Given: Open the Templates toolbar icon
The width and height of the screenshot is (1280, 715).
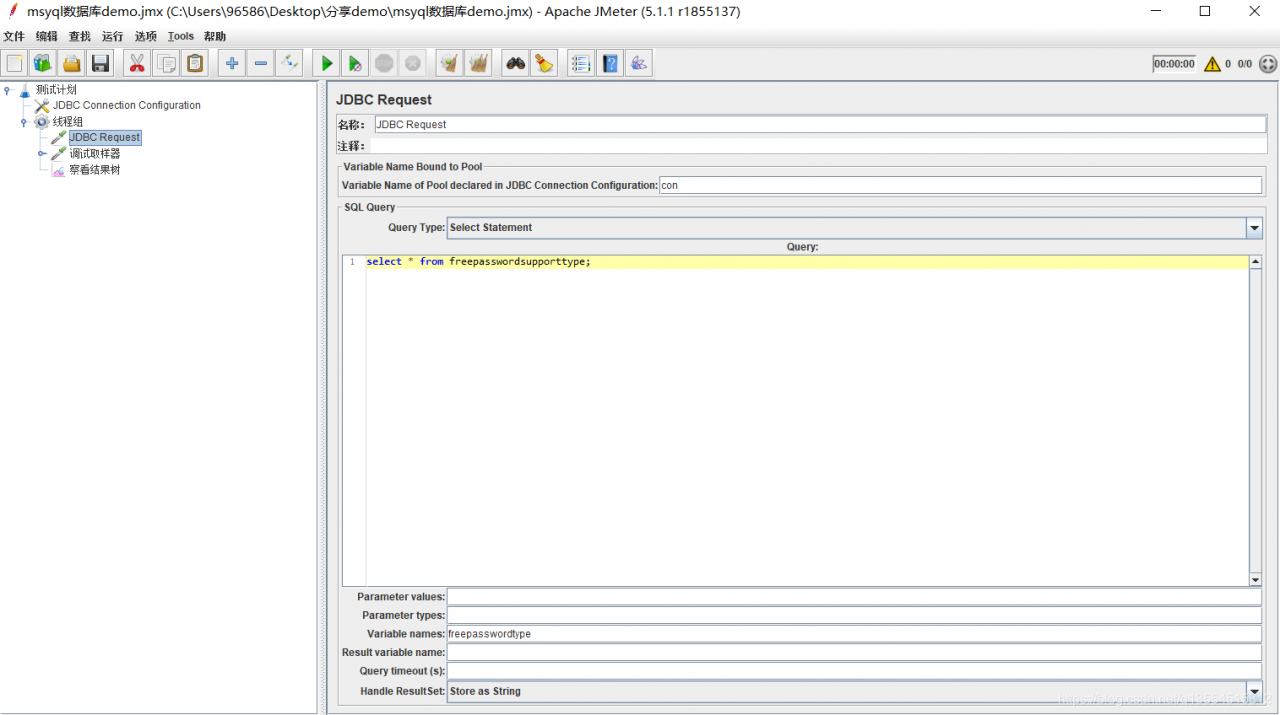Looking at the screenshot, I should (43, 64).
